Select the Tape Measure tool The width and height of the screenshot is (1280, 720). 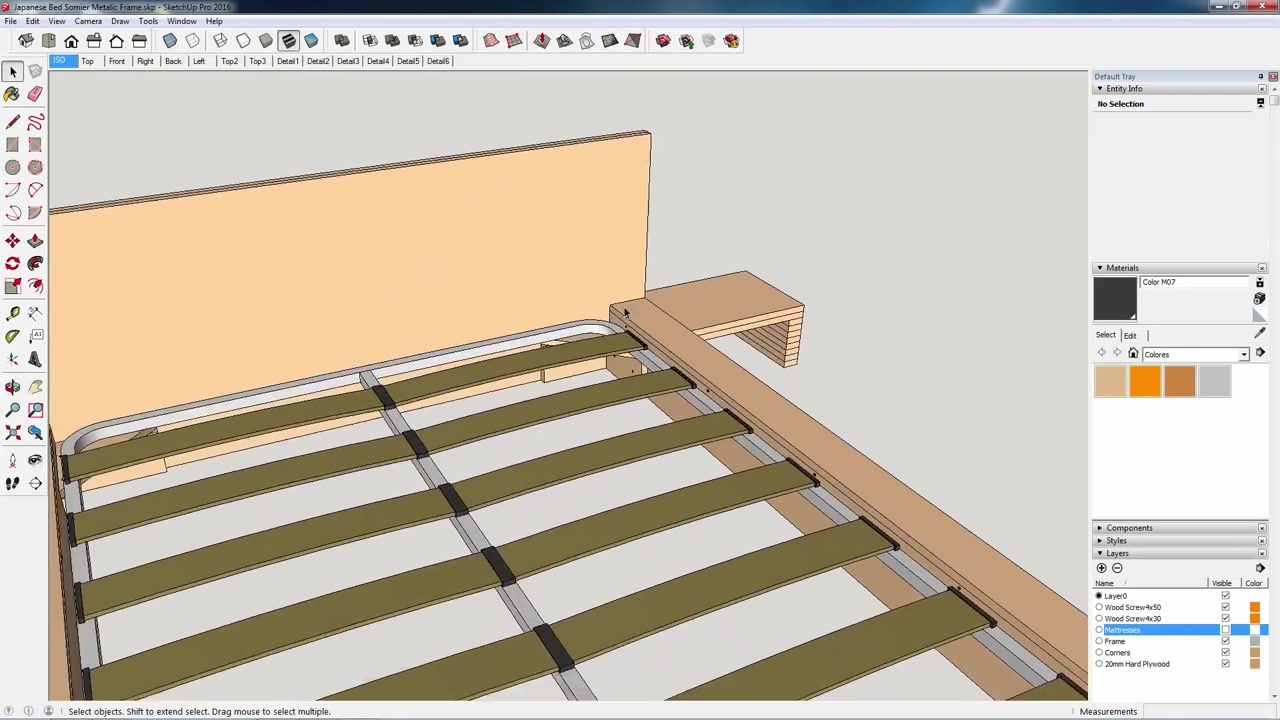coord(13,314)
